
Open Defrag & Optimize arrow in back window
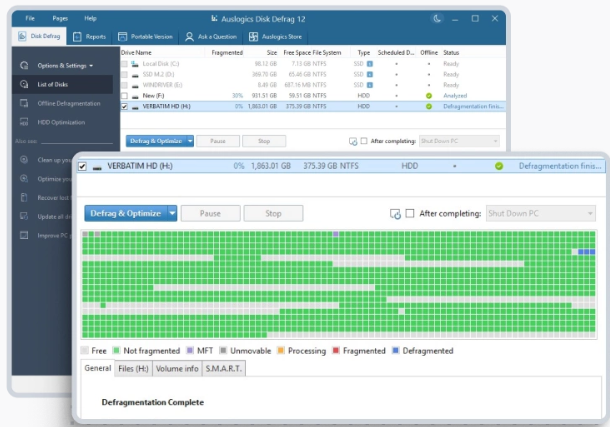point(190,141)
